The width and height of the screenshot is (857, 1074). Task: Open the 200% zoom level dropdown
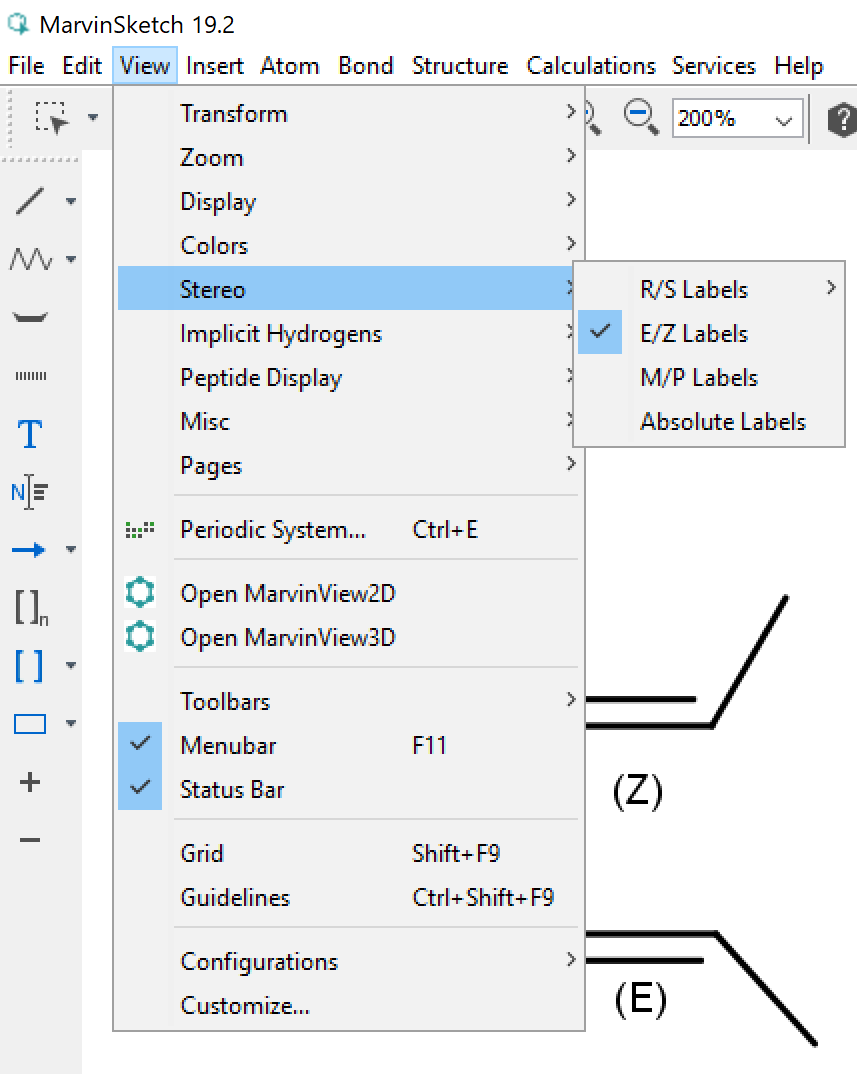[x=783, y=119]
